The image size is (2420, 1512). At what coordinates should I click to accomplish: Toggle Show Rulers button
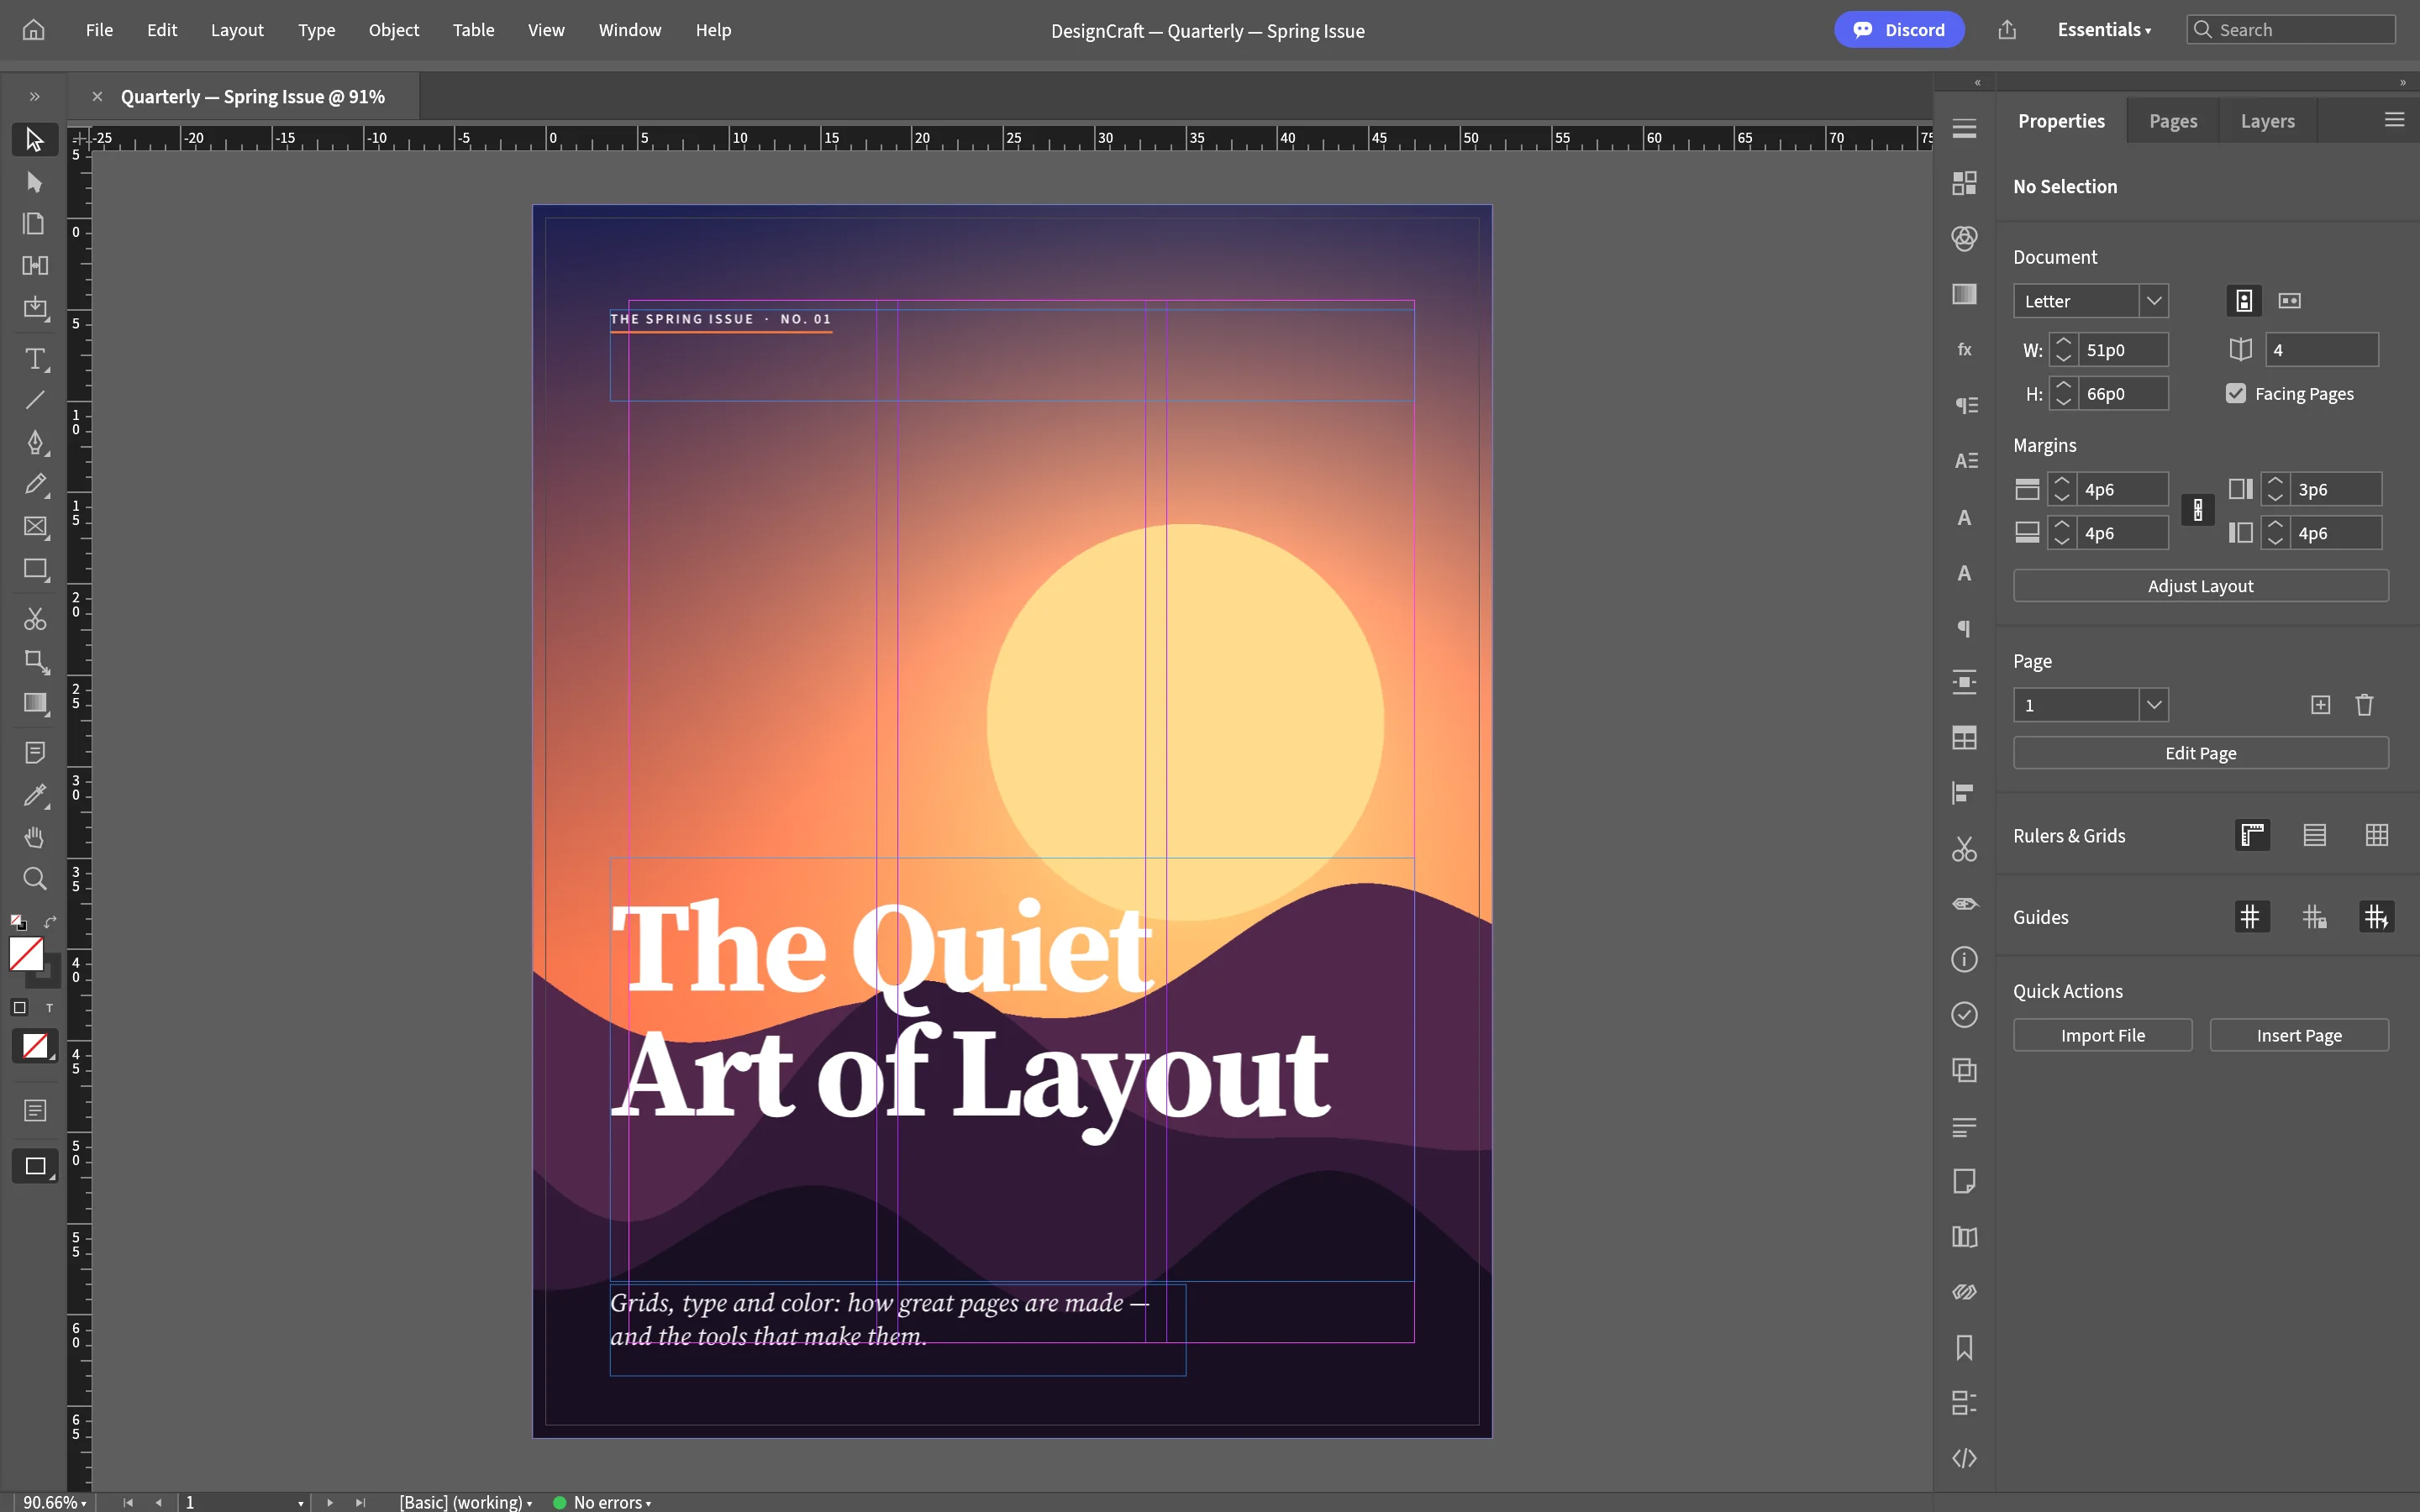[x=2252, y=835]
